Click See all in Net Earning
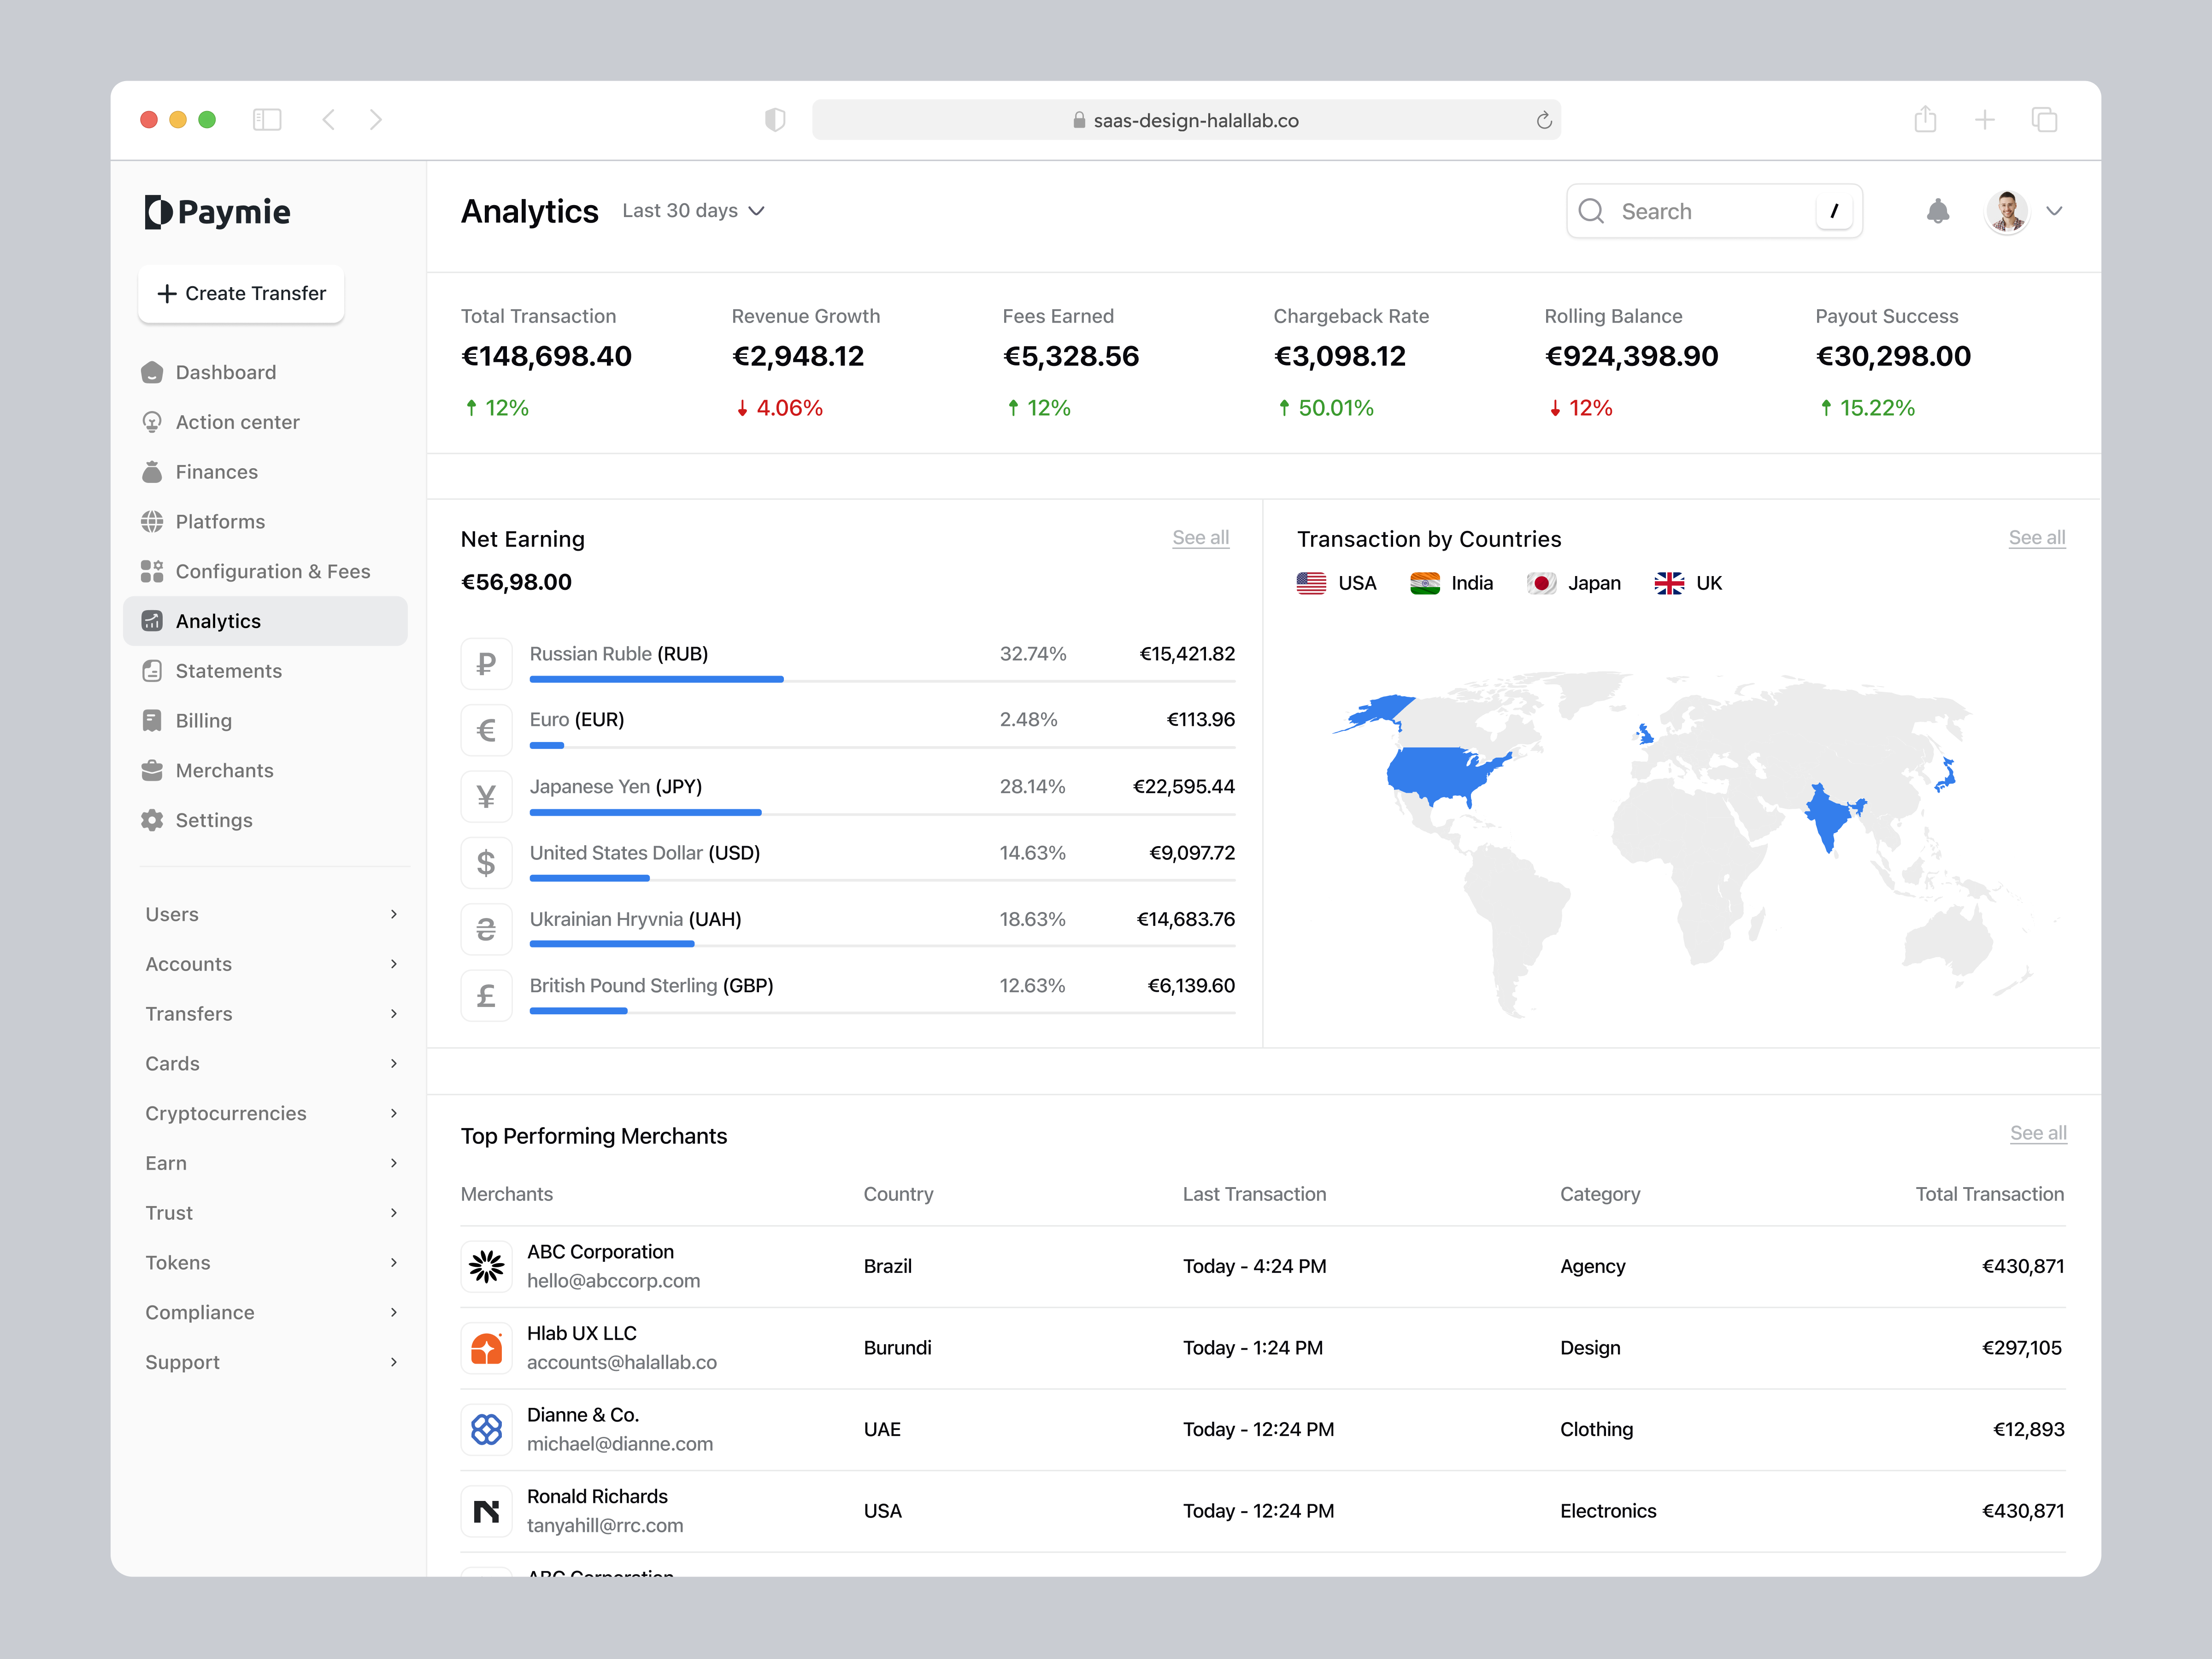2212x1659 pixels. (x=1200, y=538)
